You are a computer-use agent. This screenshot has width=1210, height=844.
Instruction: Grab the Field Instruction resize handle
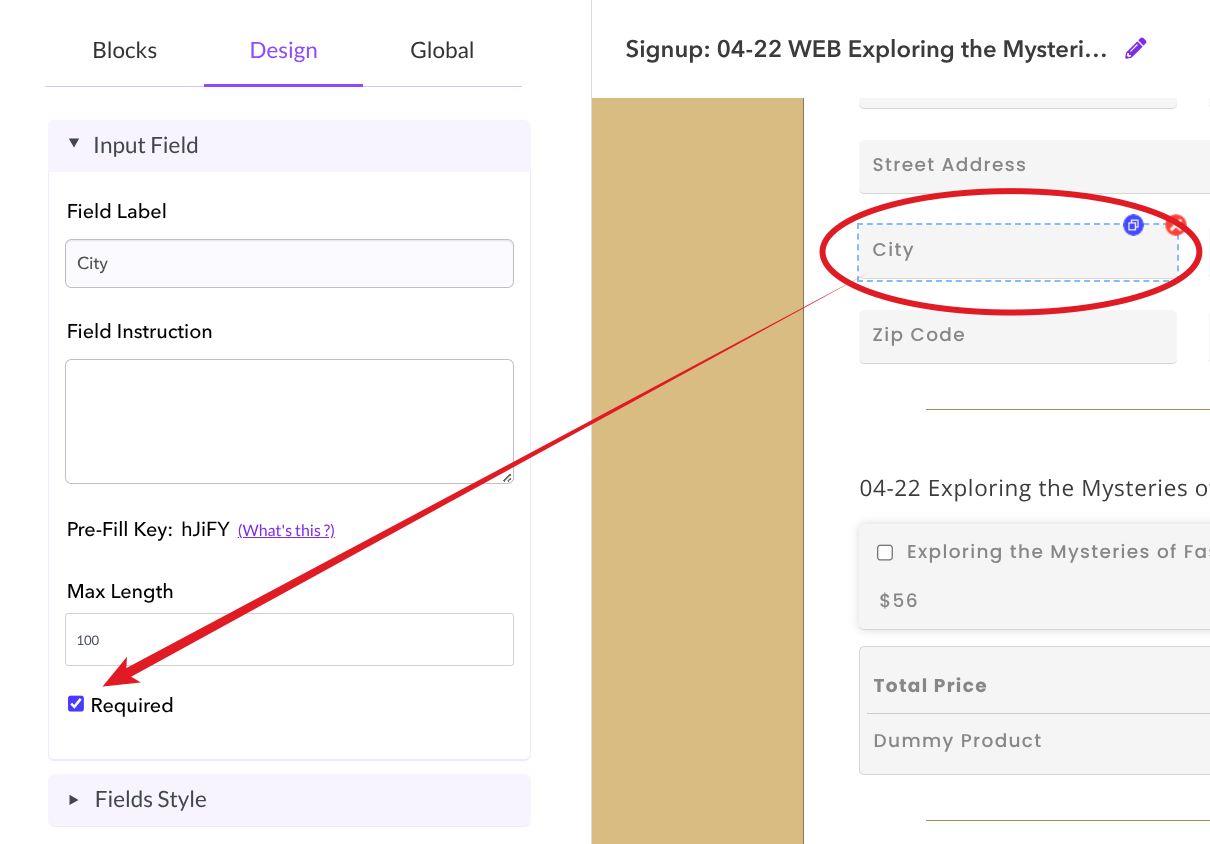pyautogui.click(x=507, y=477)
